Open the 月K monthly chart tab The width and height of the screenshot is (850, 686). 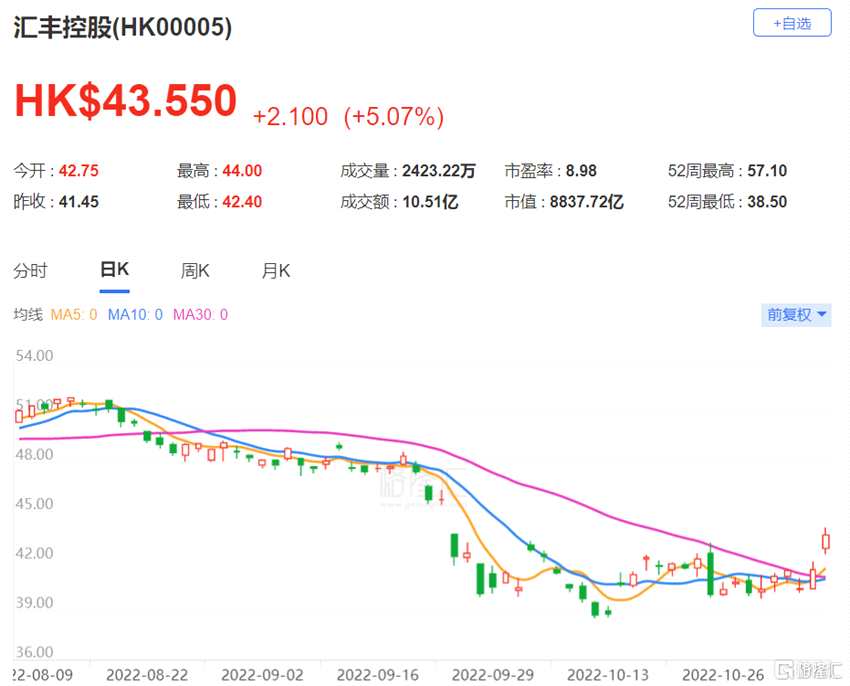tap(276, 270)
